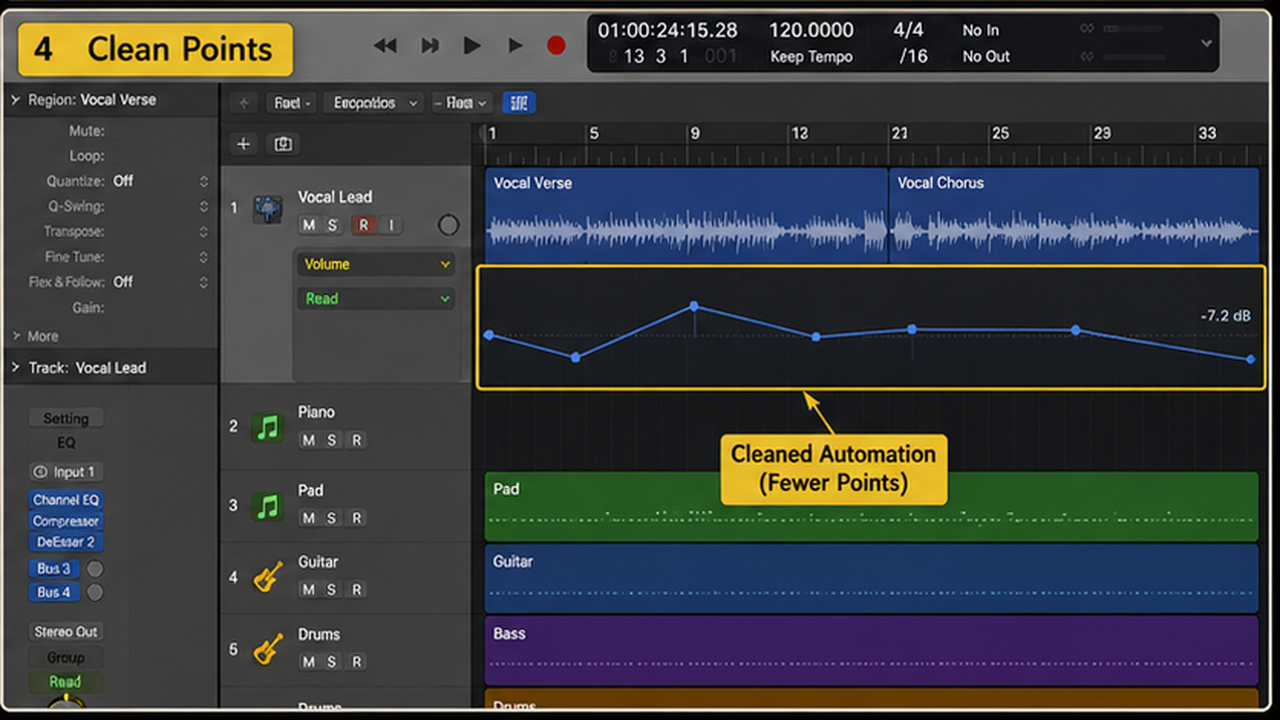Click the rewind transport button

coord(385,45)
